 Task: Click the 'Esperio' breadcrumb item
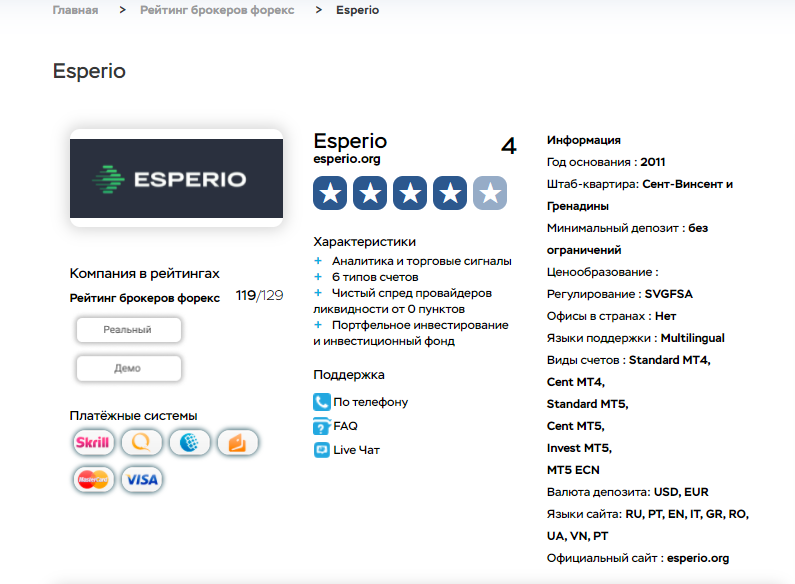pos(357,10)
